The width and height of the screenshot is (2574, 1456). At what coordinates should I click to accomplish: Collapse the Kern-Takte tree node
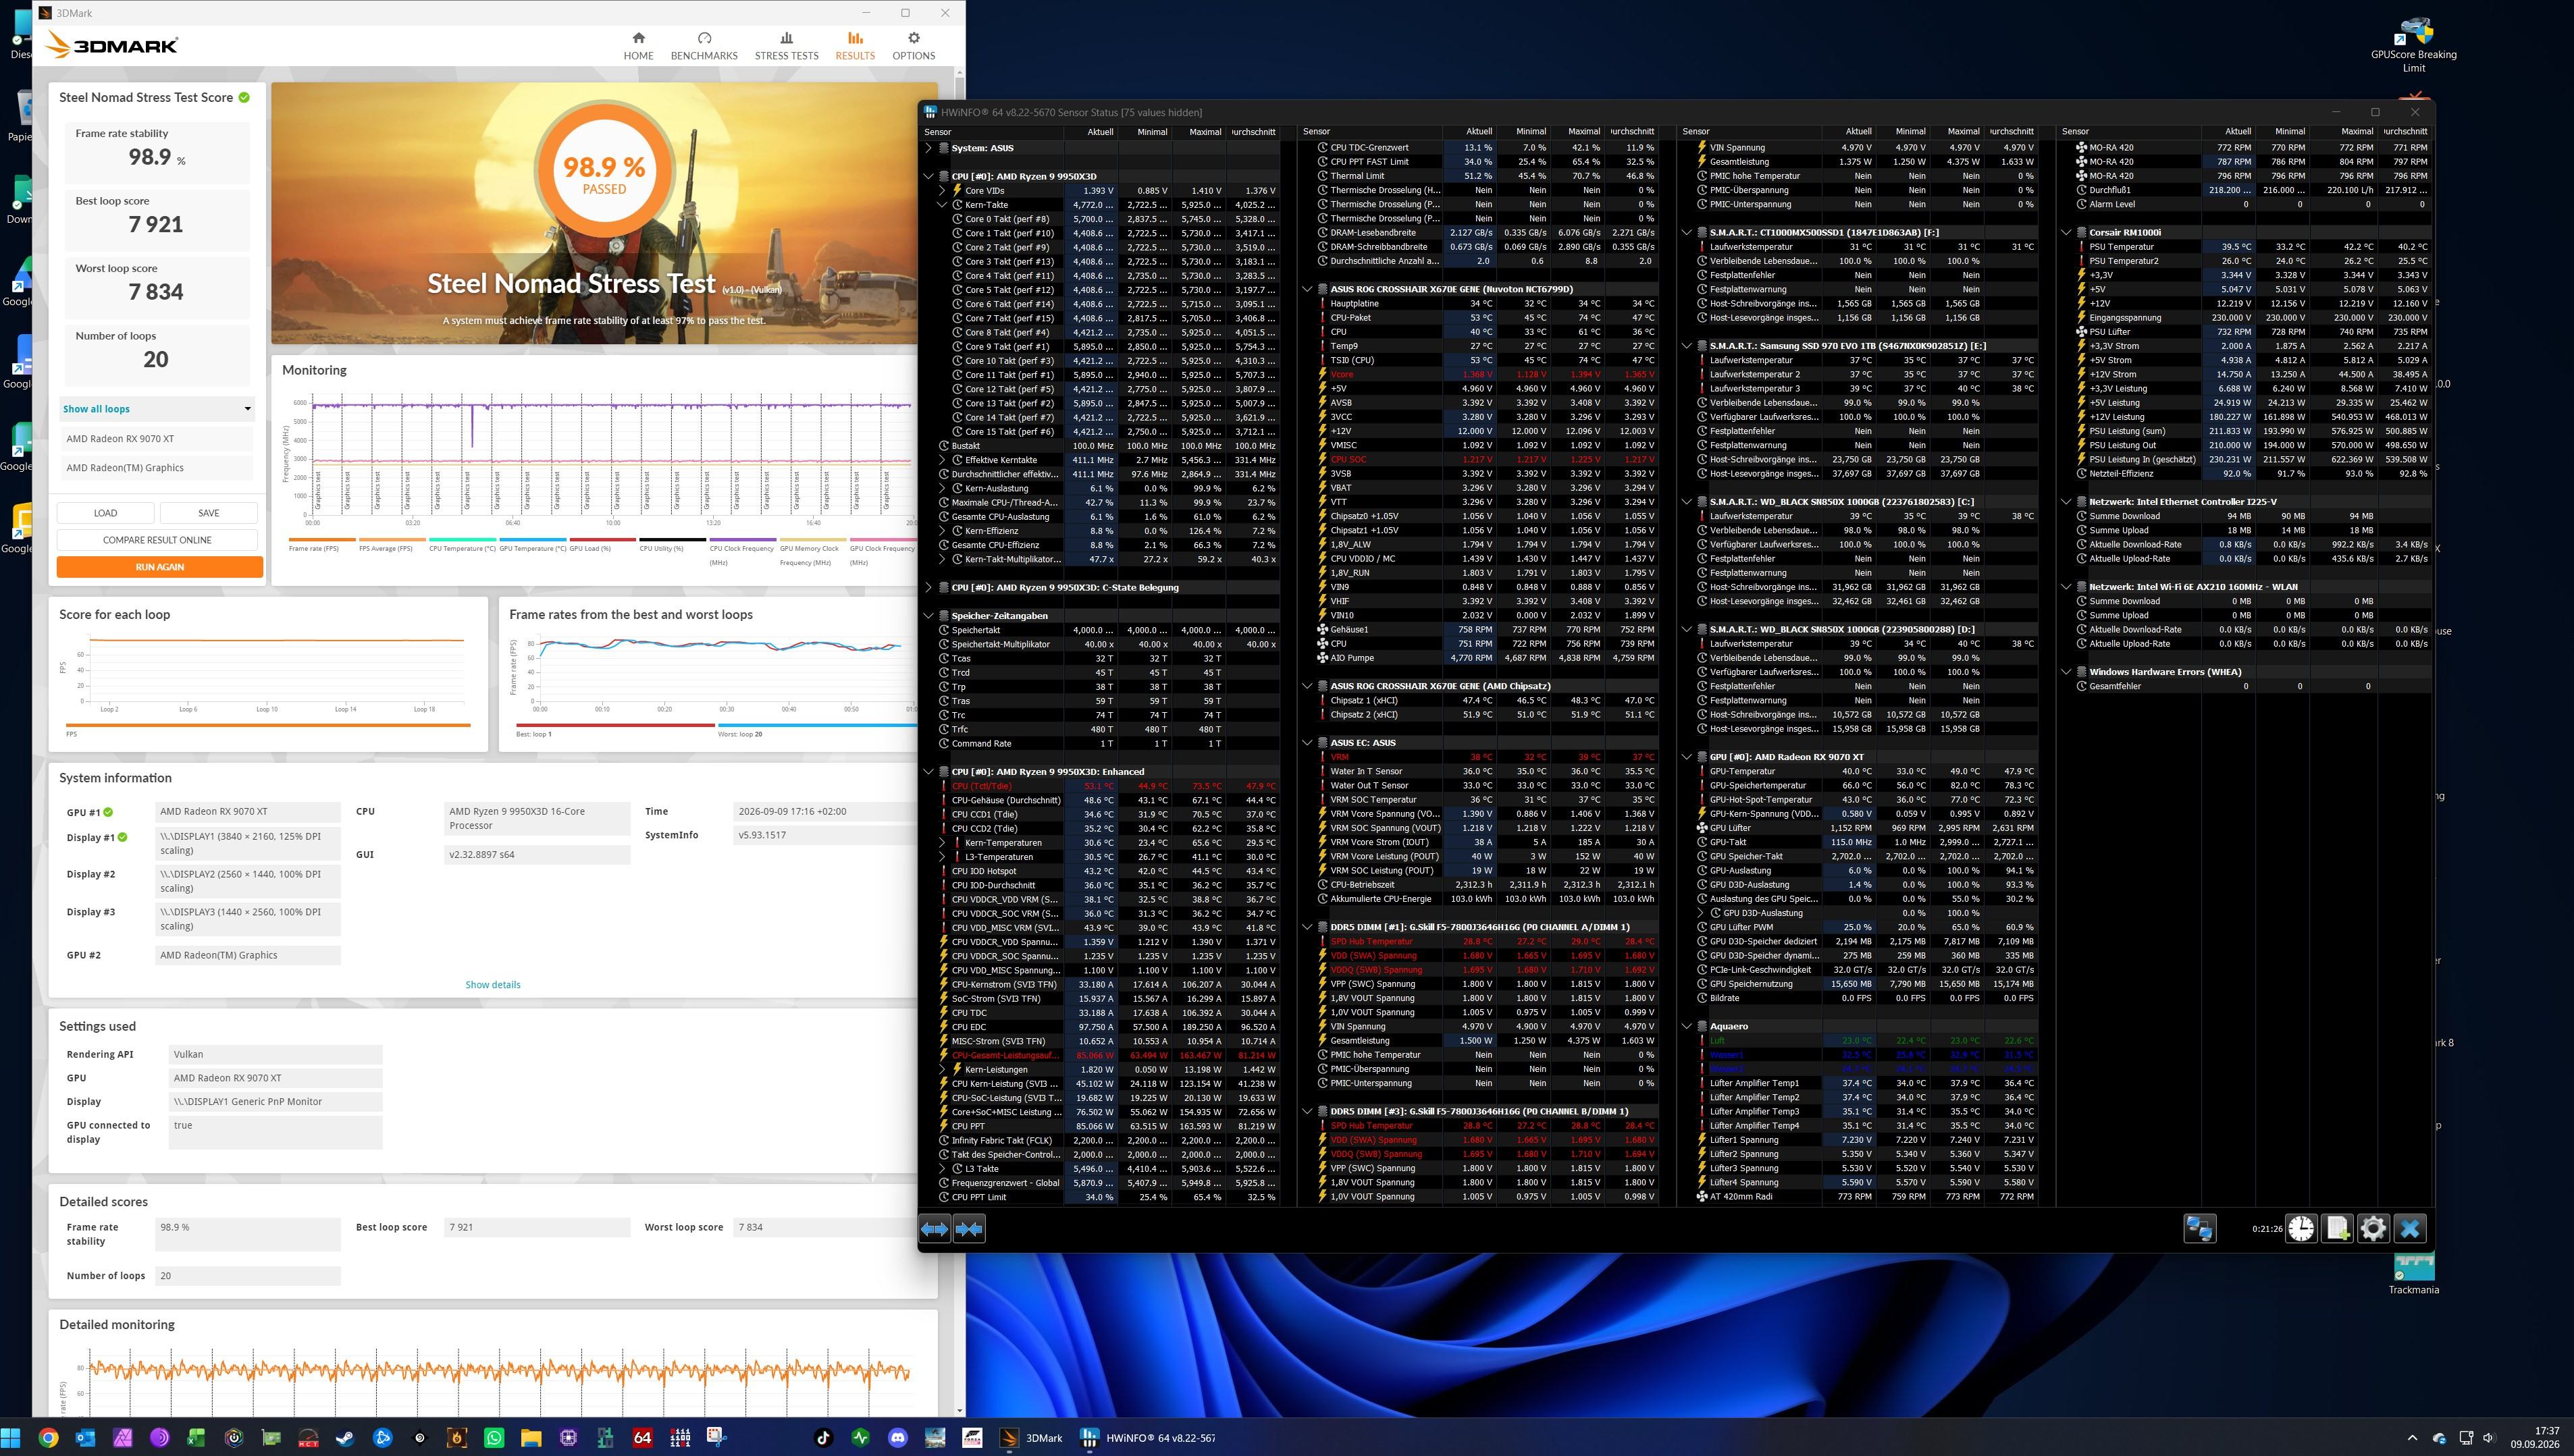point(942,205)
